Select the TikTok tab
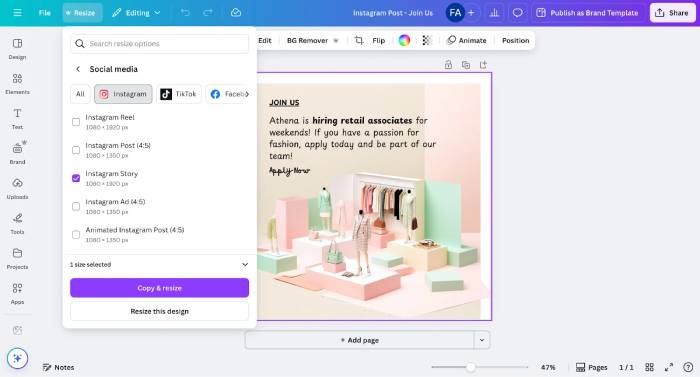The height and width of the screenshot is (377, 700). pyautogui.click(x=179, y=94)
